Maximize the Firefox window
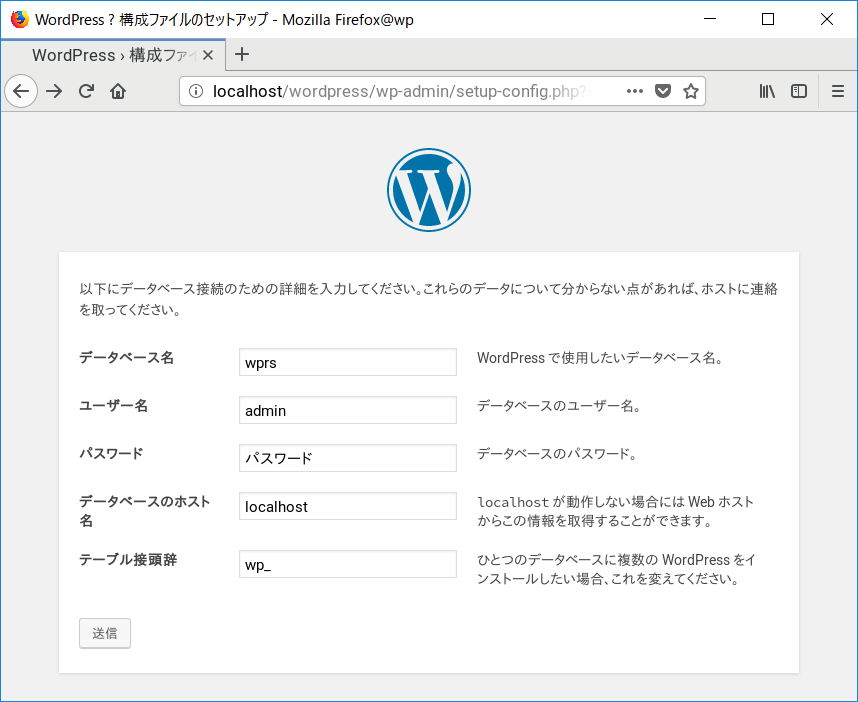858x702 pixels. pyautogui.click(x=768, y=19)
